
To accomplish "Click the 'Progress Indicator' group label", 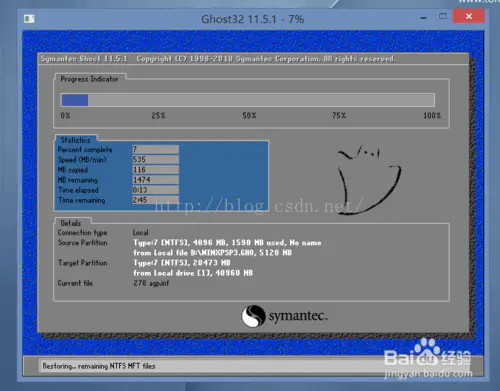I will tap(89, 79).
